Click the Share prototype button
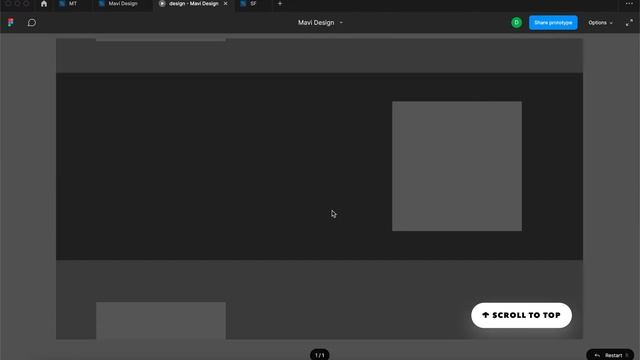The height and width of the screenshot is (360, 640). coord(553,22)
